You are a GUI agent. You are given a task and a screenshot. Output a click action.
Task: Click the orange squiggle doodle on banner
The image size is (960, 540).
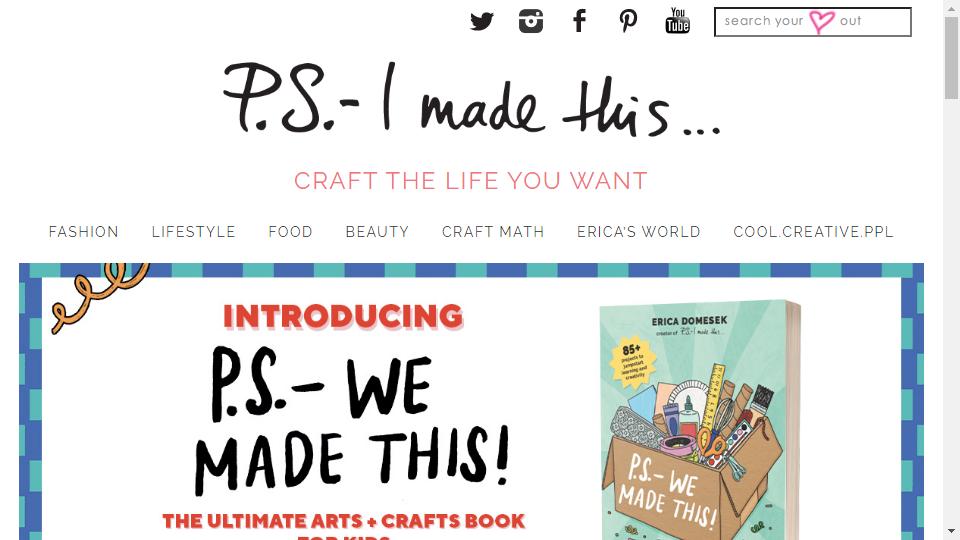(99, 297)
